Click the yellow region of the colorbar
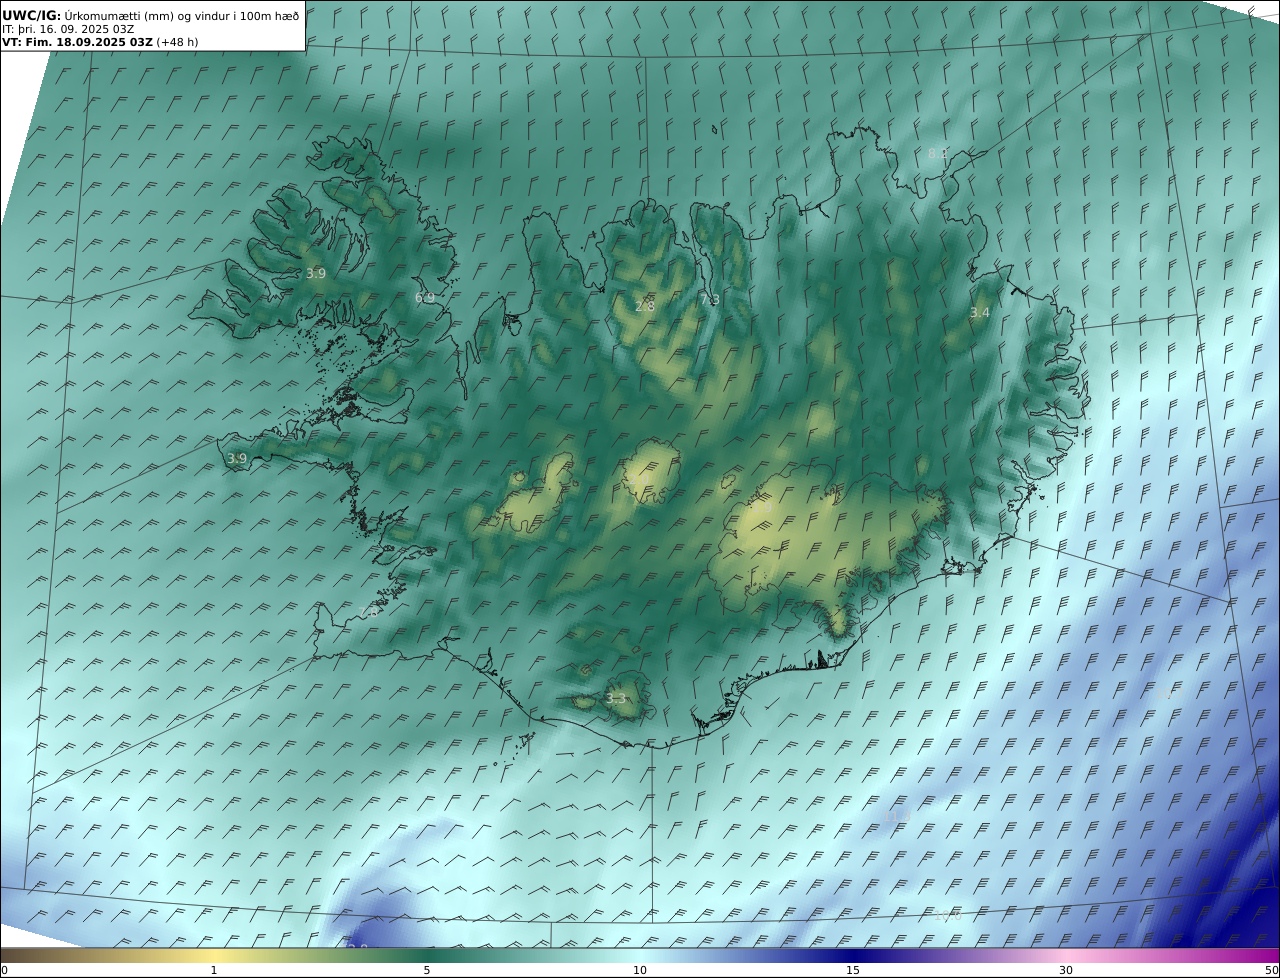 (x=214, y=955)
